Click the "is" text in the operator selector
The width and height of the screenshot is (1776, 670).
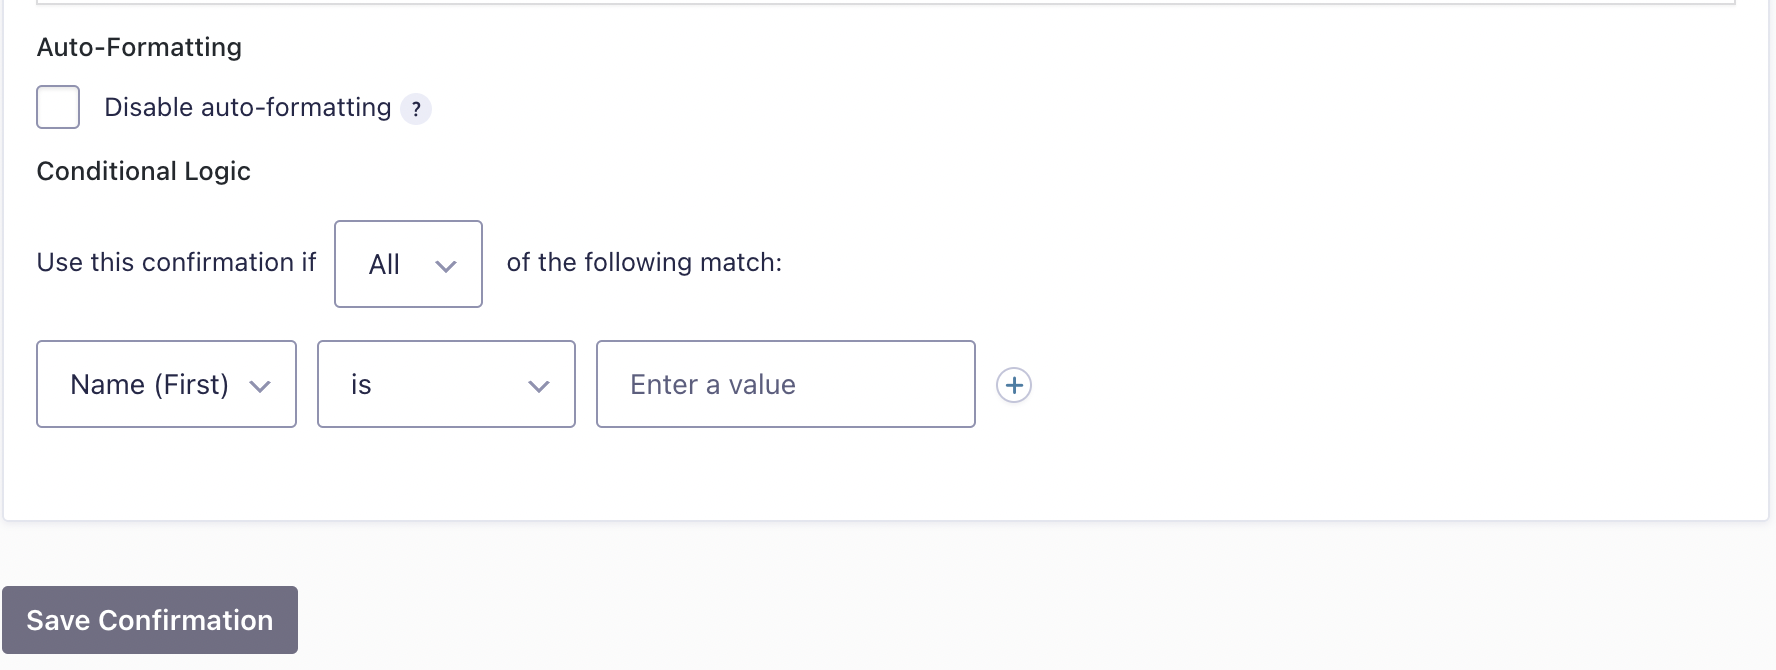point(361,385)
